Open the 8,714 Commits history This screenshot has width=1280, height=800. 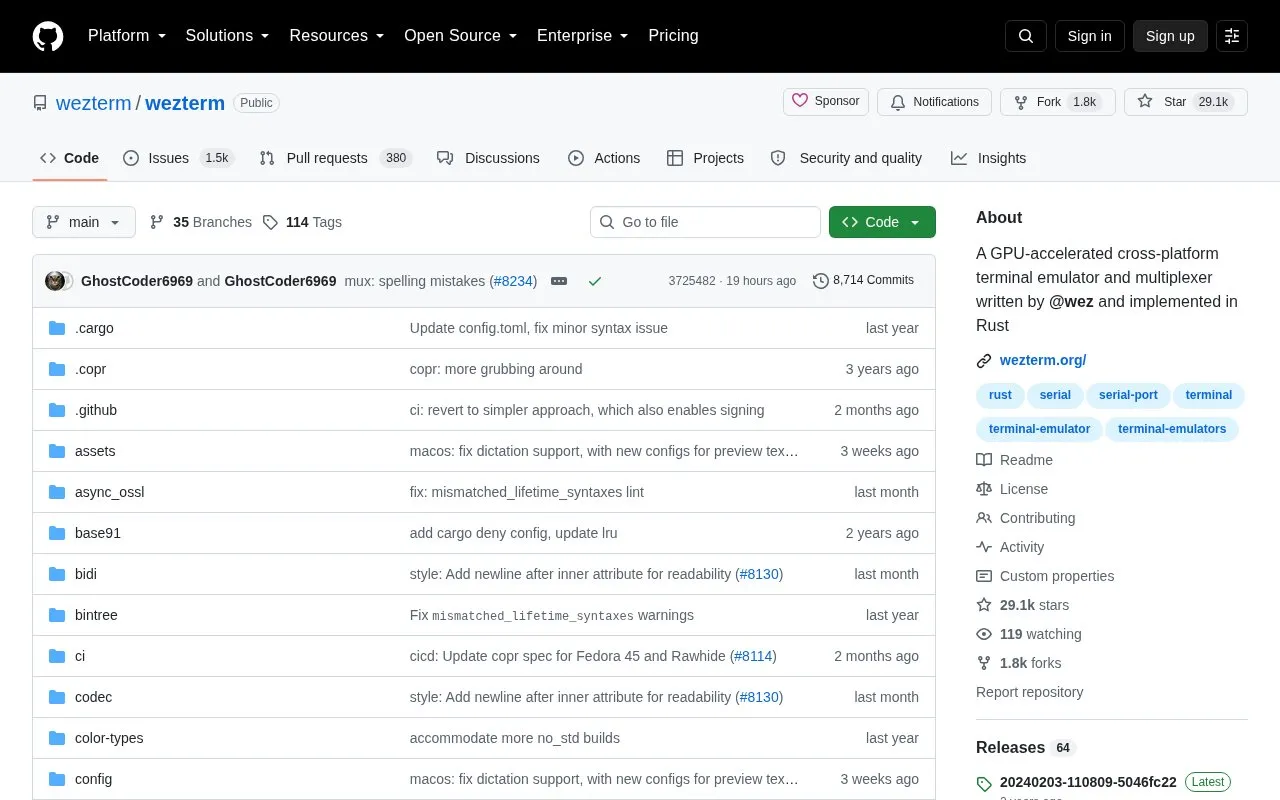(864, 281)
